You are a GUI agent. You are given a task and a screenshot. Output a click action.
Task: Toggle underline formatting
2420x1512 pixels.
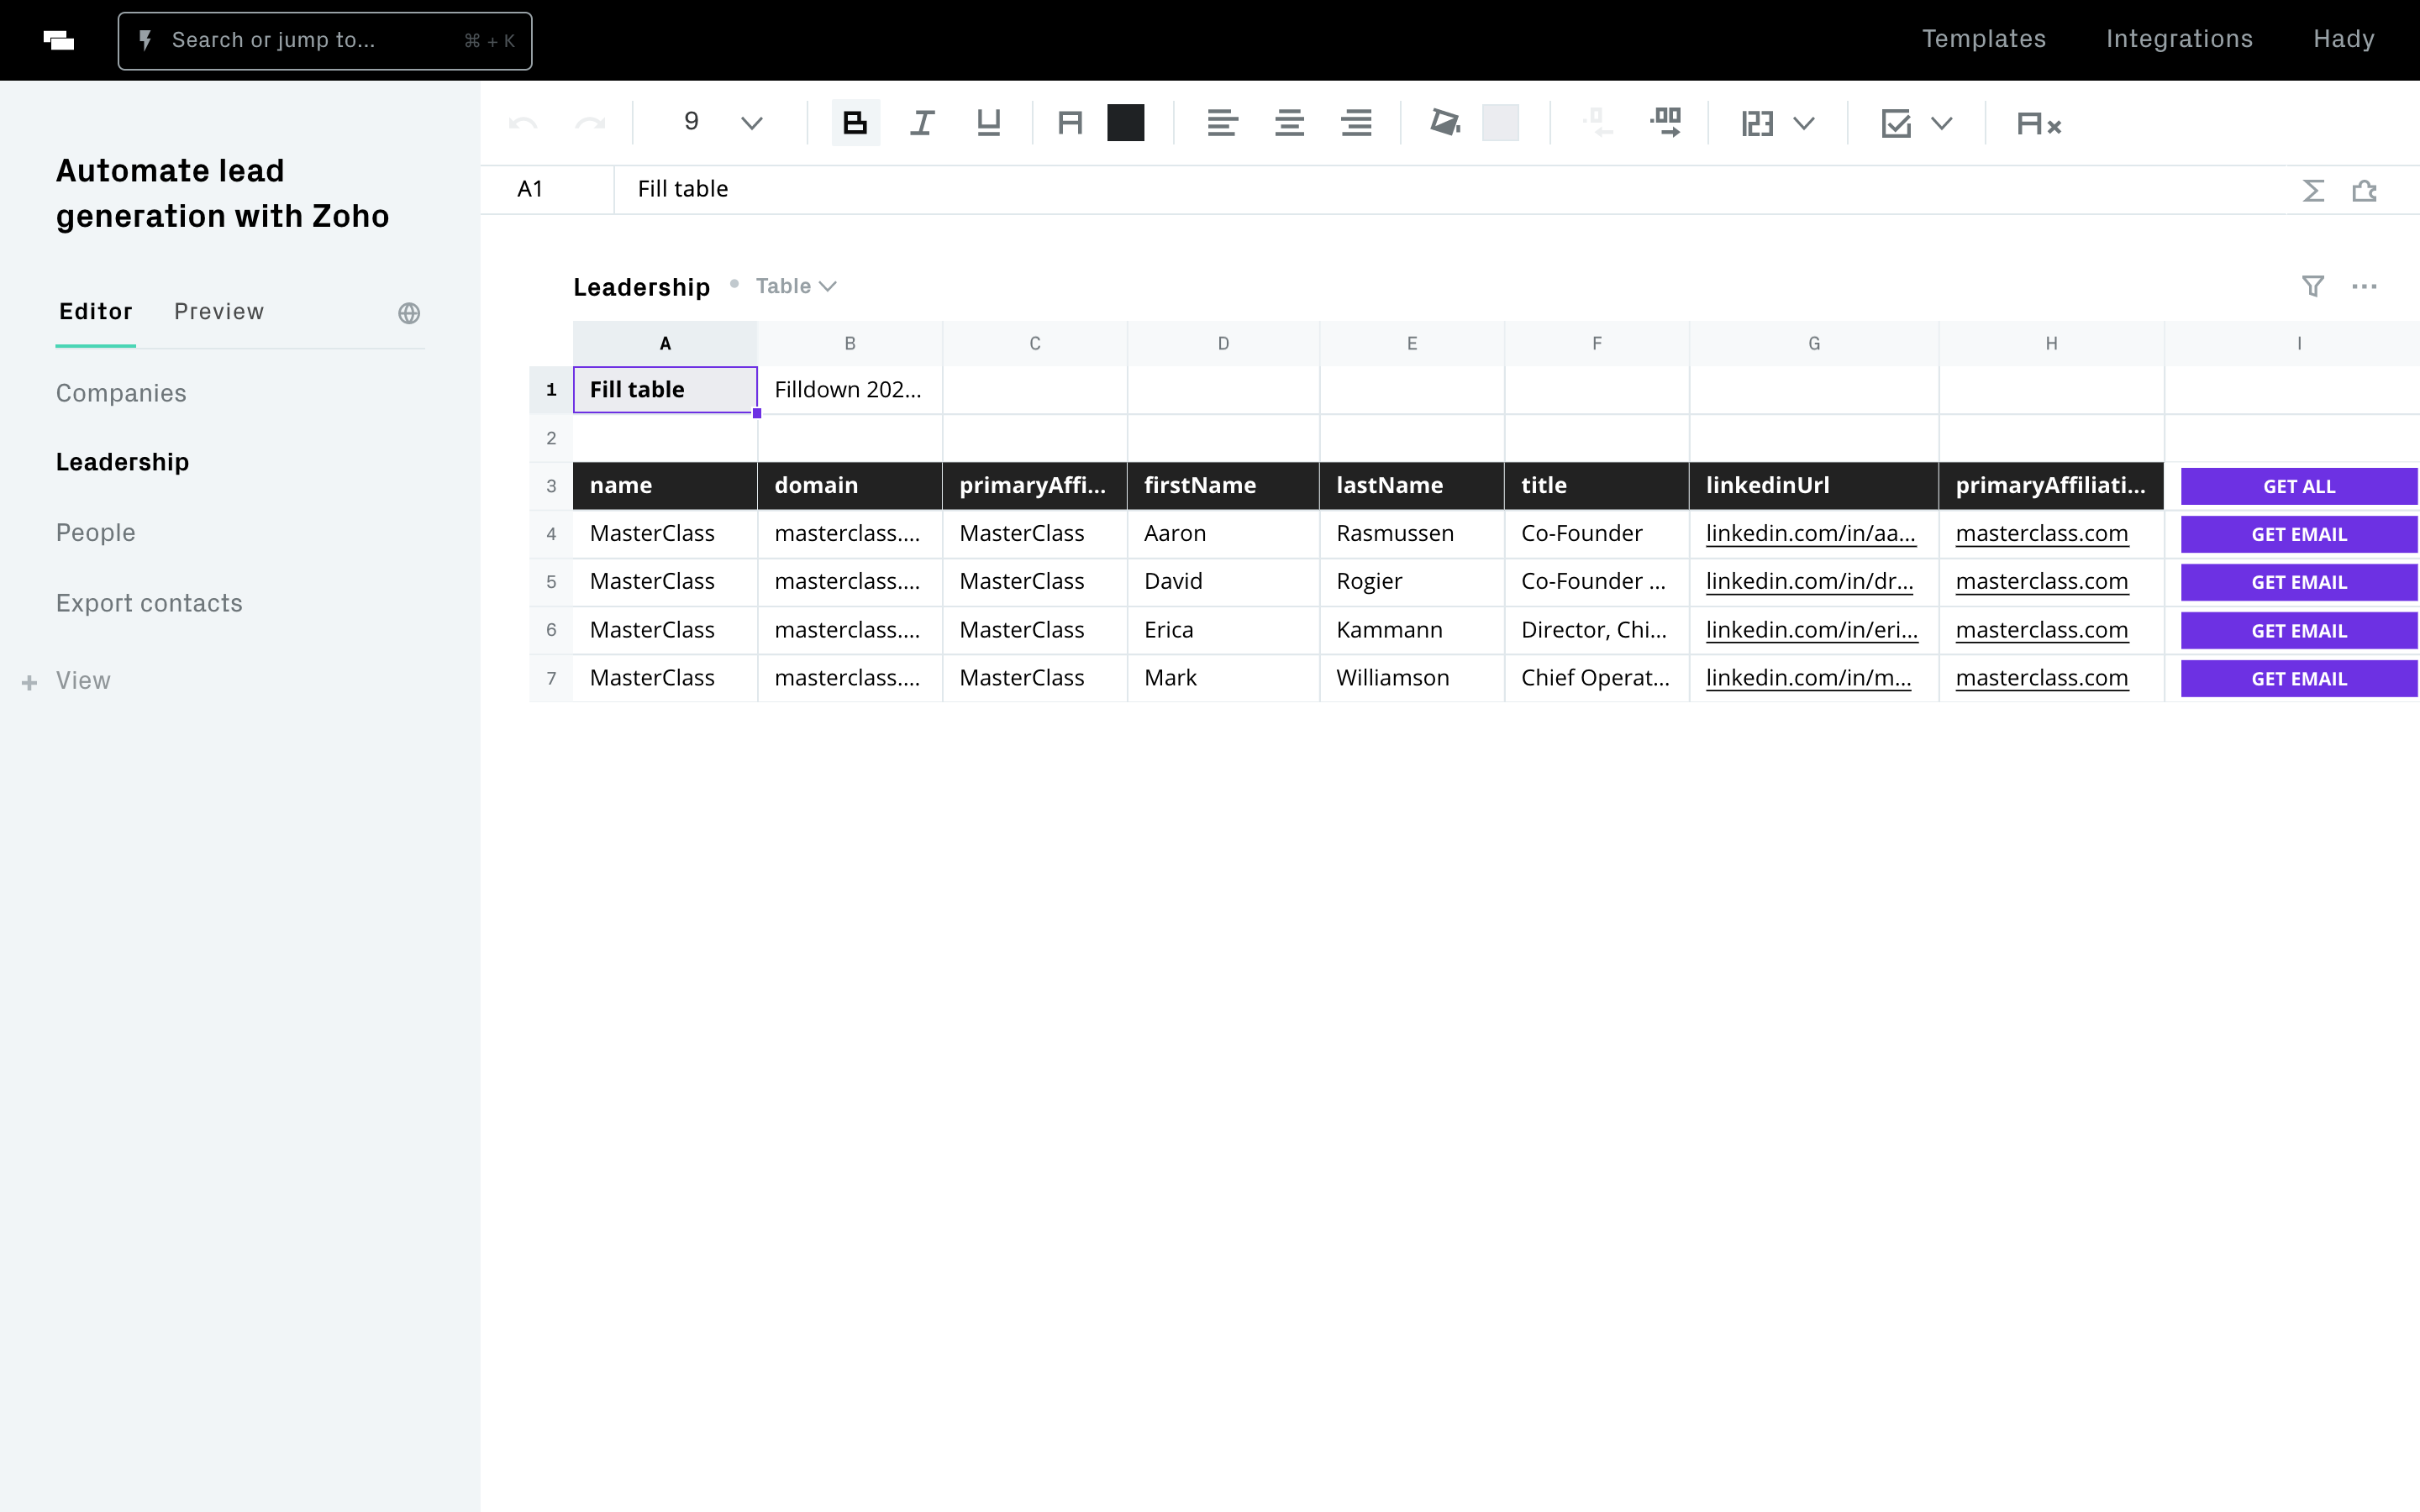[989, 123]
